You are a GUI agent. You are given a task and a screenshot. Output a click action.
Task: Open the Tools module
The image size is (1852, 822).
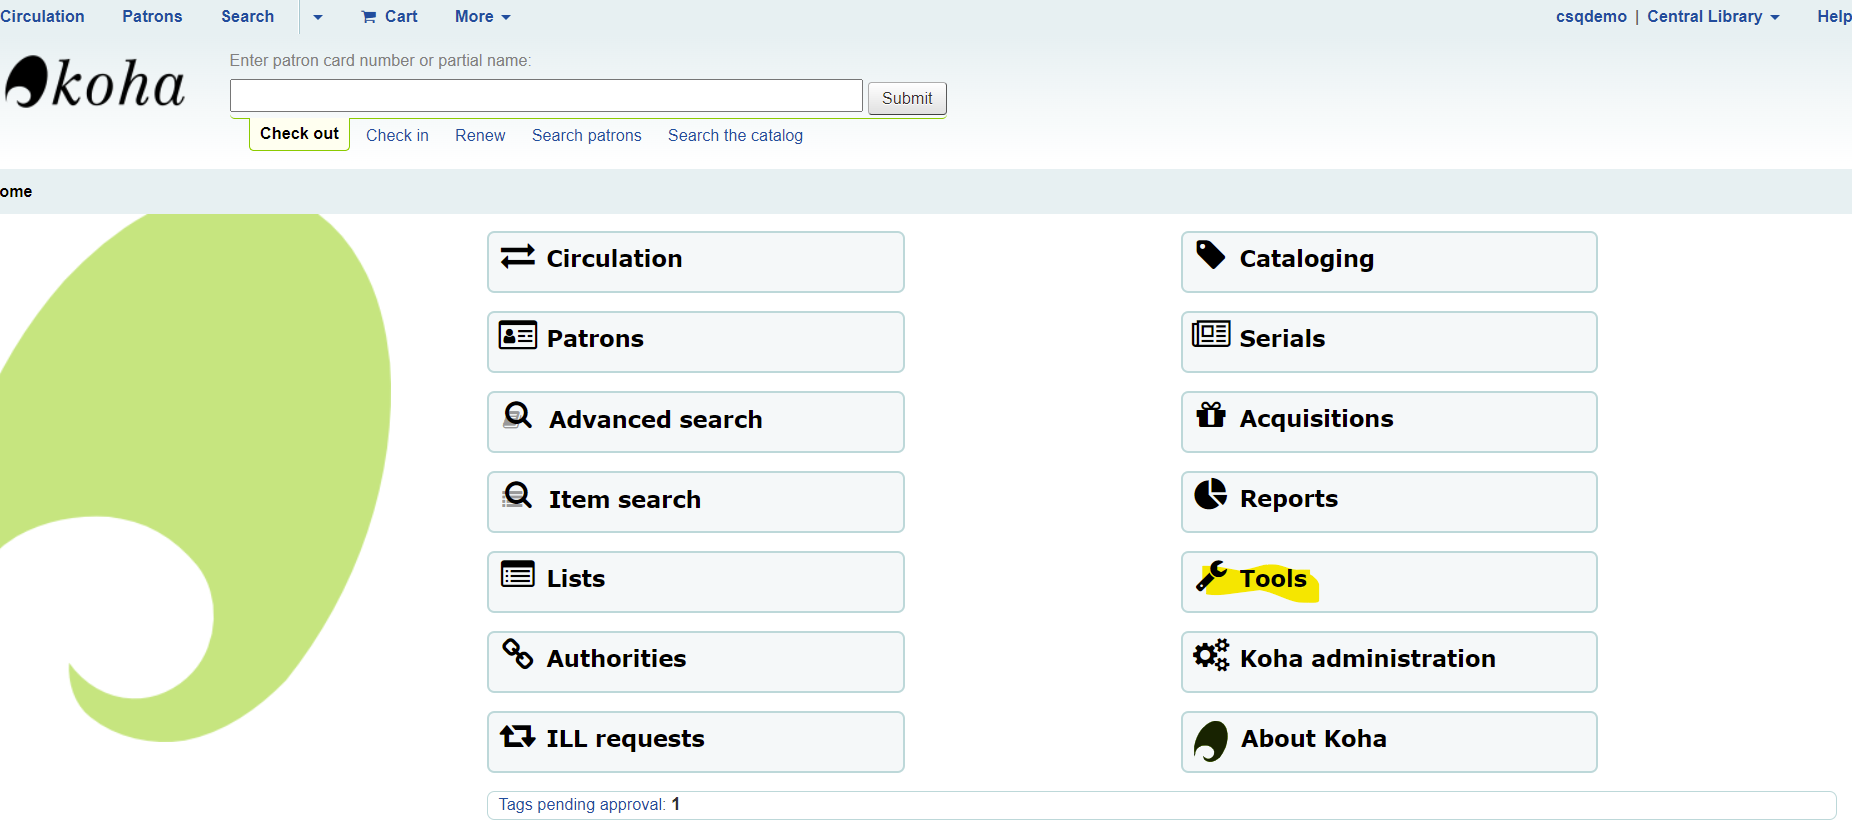point(1389,582)
